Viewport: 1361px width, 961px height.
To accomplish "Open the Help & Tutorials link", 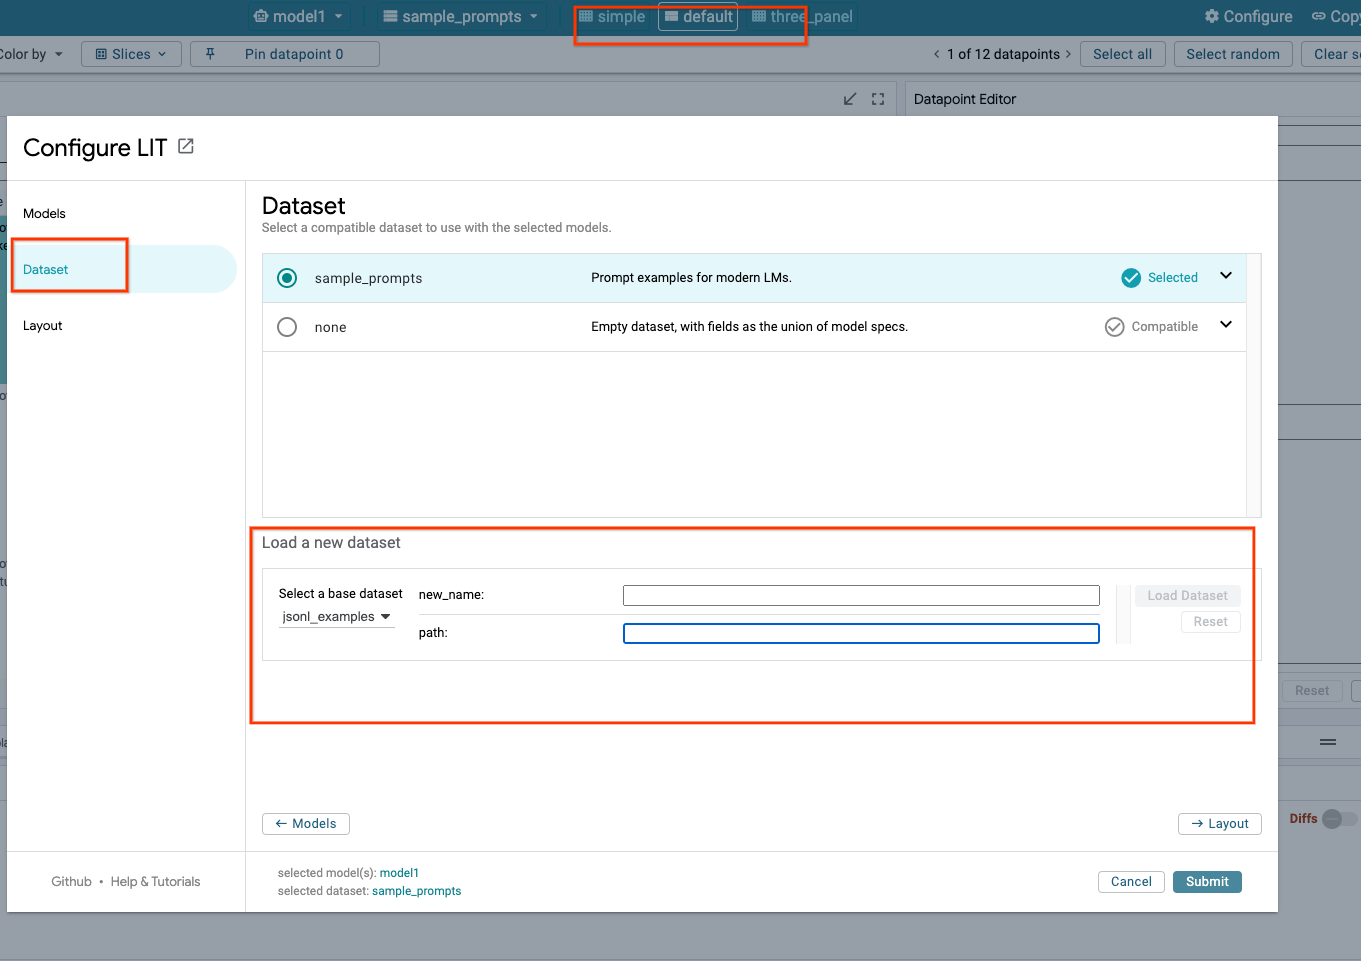I will (x=155, y=882).
